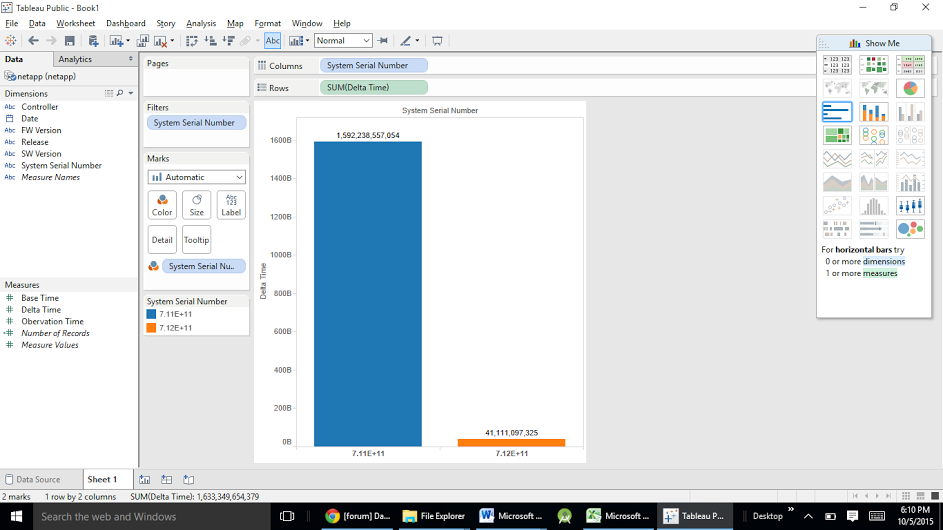Screen dimensions: 943x530
Task: Click the Tableau start page icon
Action: point(10,41)
